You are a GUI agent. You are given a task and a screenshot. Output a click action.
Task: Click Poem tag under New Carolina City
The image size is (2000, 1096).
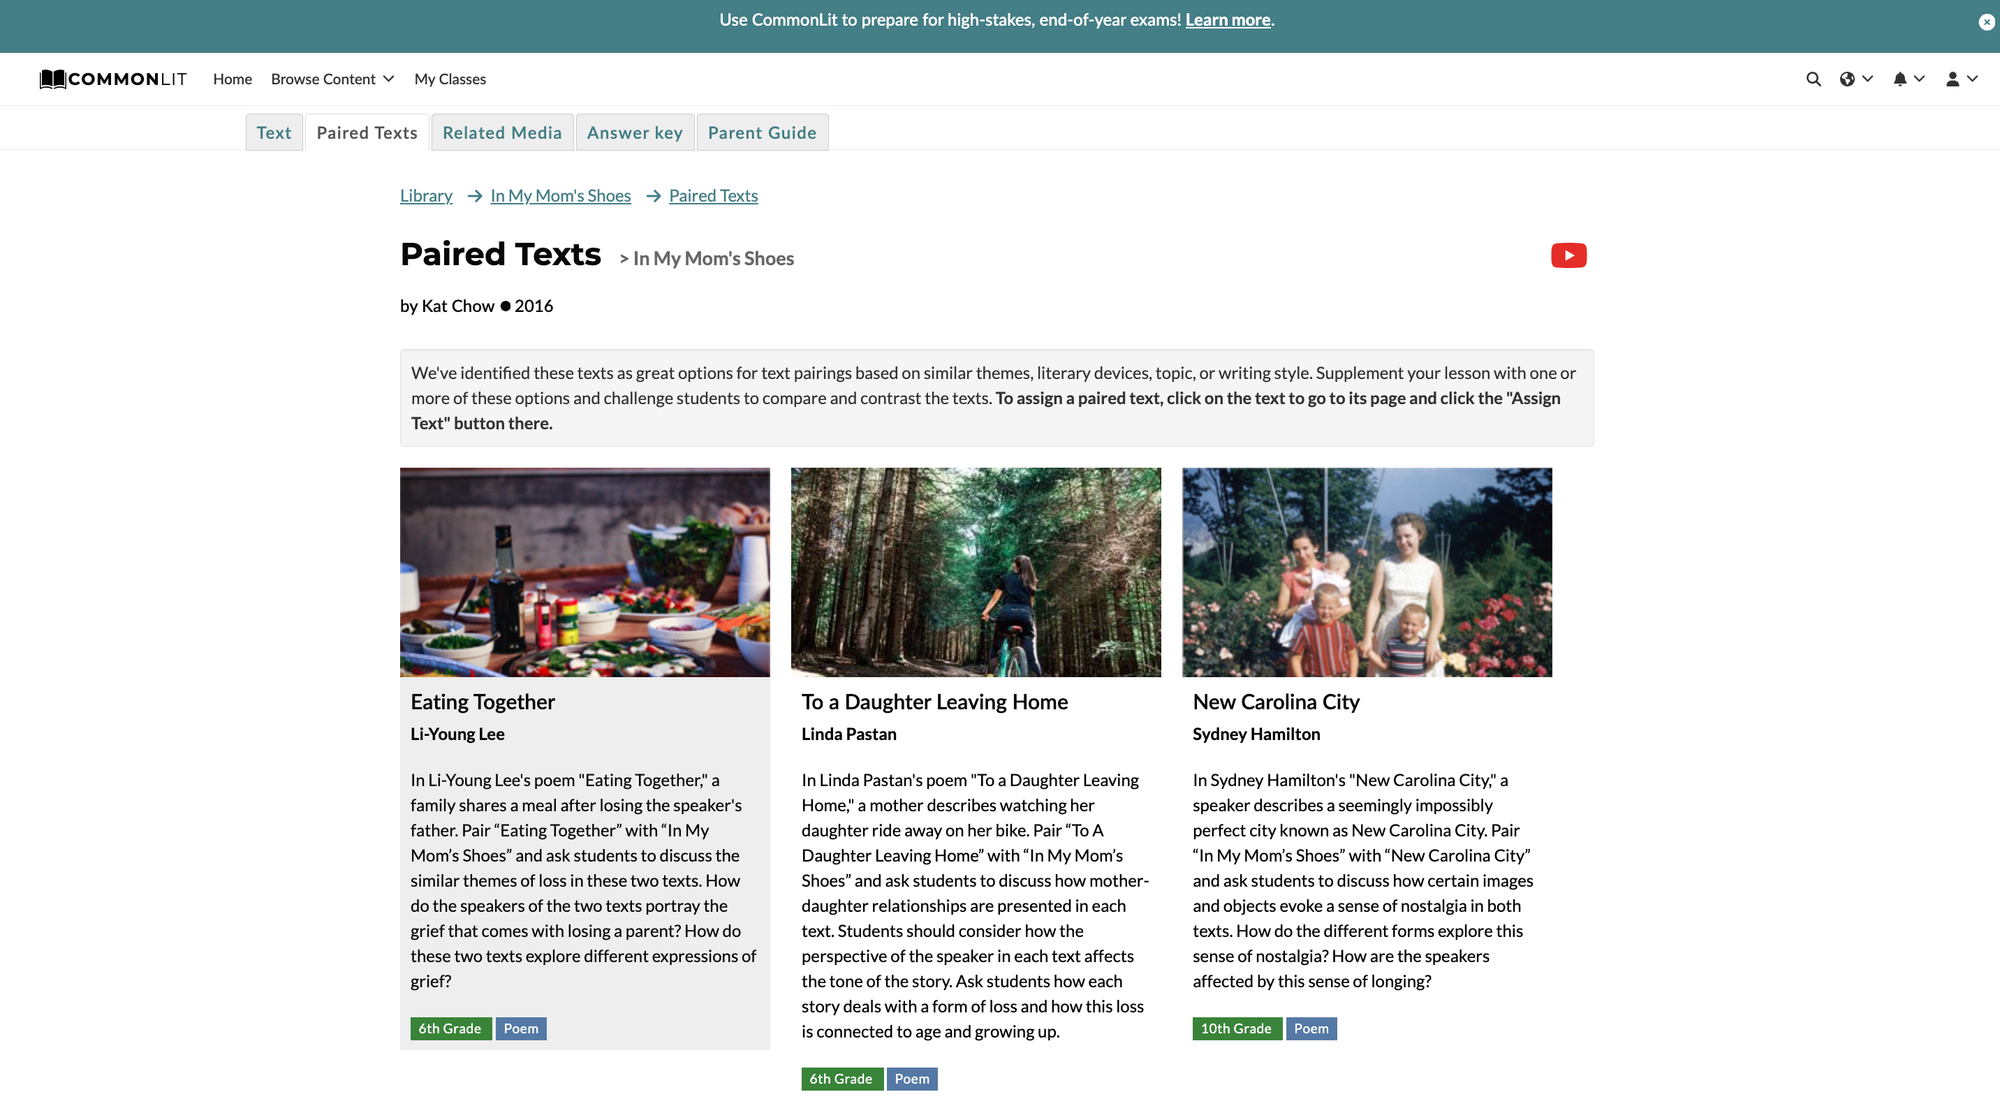click(x=1311, y=1028)
